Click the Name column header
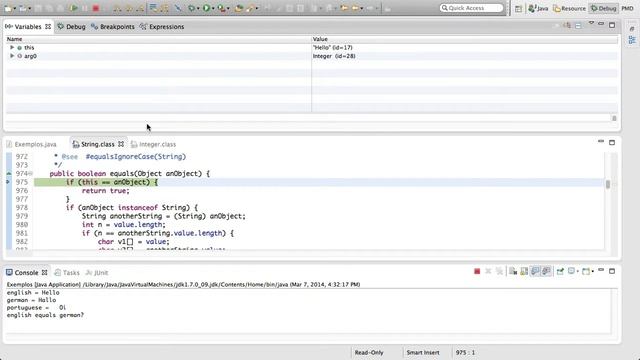This screenshot has height=360, width=640. point(158,39)
